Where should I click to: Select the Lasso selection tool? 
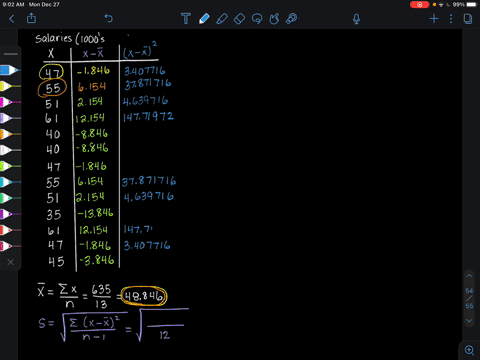pos(257,19)
